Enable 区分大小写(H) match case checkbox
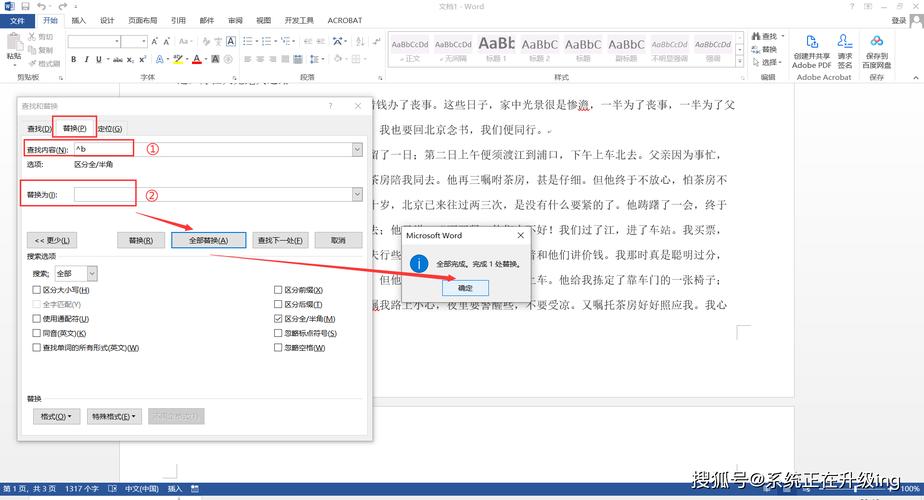924x500 pixels. pyautogui.click(x=37, y=290)
